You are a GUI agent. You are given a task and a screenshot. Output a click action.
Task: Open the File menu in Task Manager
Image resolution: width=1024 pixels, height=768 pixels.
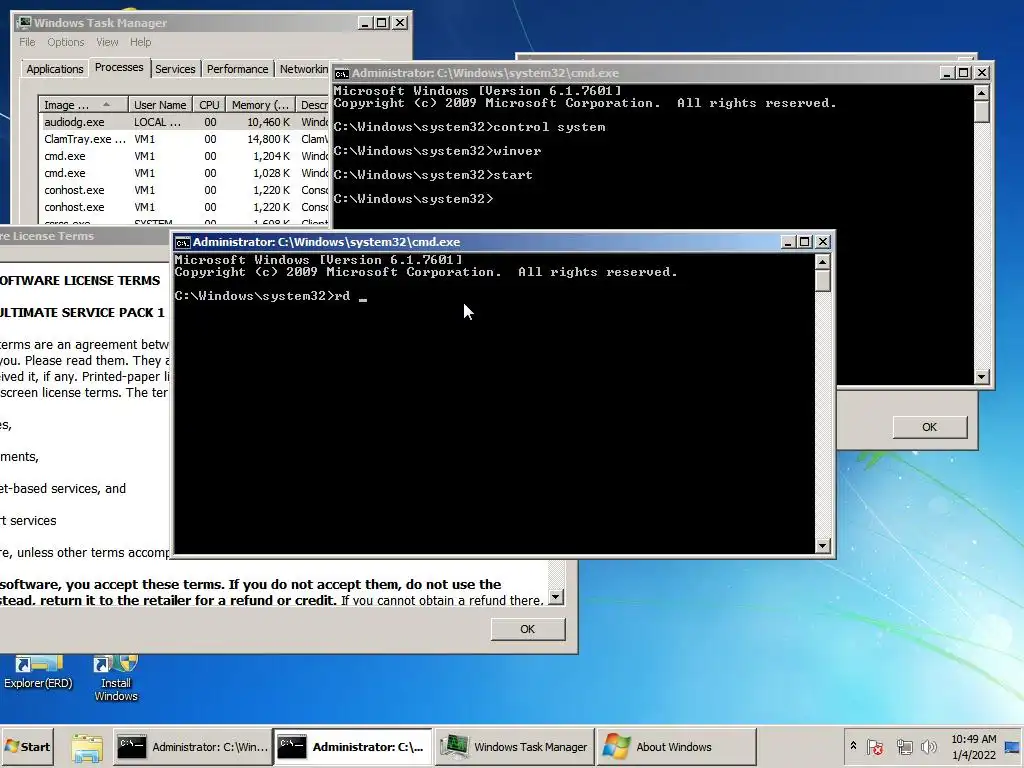tap(27, 42)
